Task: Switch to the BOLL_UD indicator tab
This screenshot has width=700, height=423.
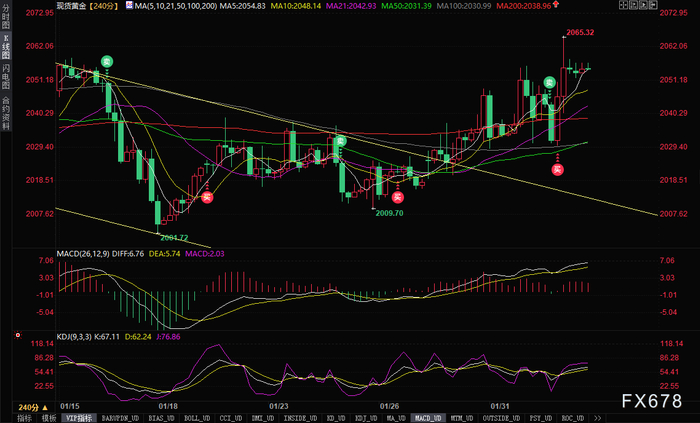Action: 197,418
